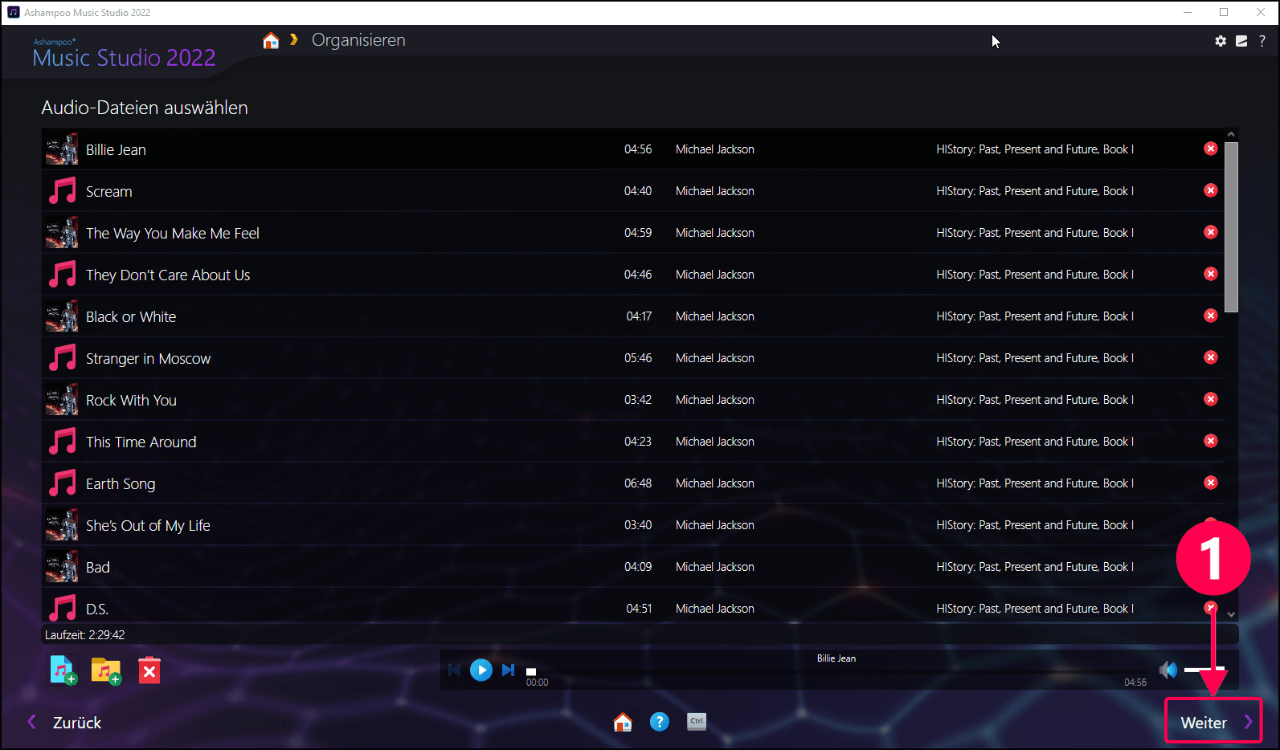Remove Stranger in Moscow track
The image size is (1280, 750).
(x=1210, y=357)
